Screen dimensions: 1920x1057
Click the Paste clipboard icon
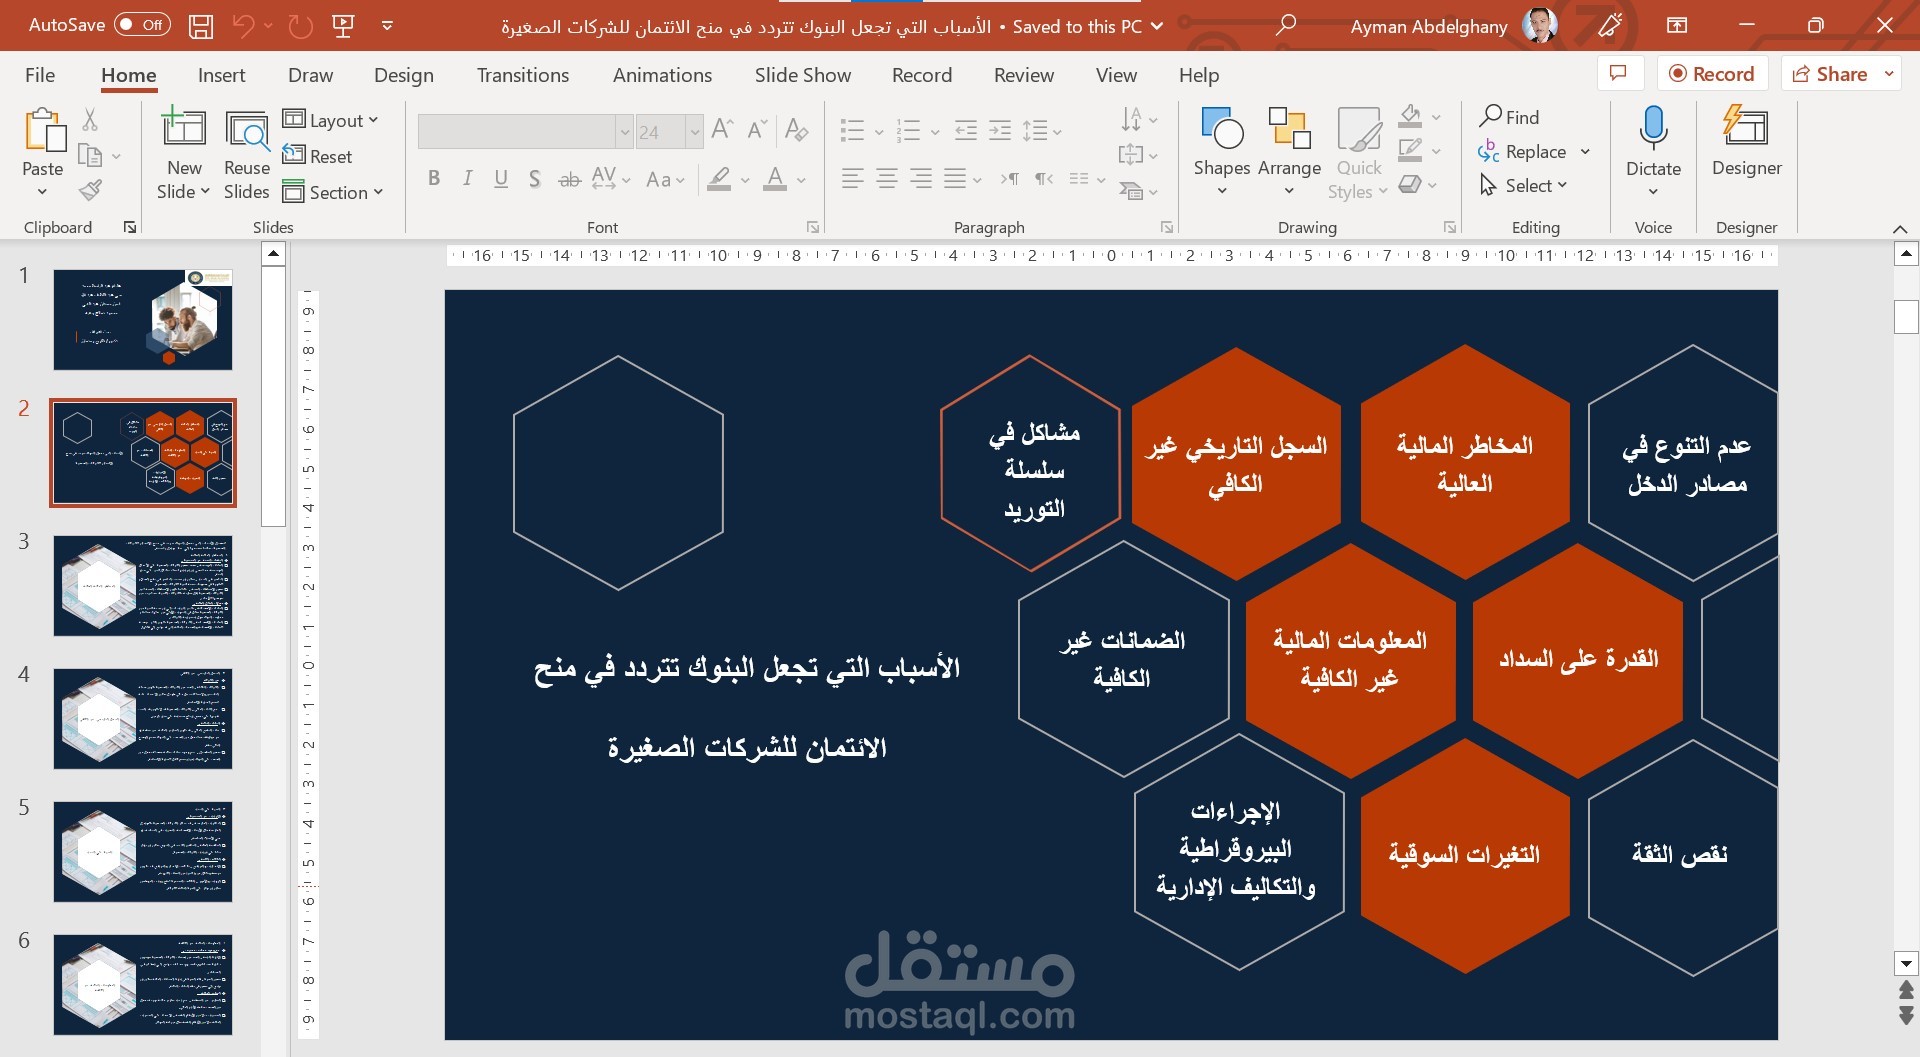[43, 131]
